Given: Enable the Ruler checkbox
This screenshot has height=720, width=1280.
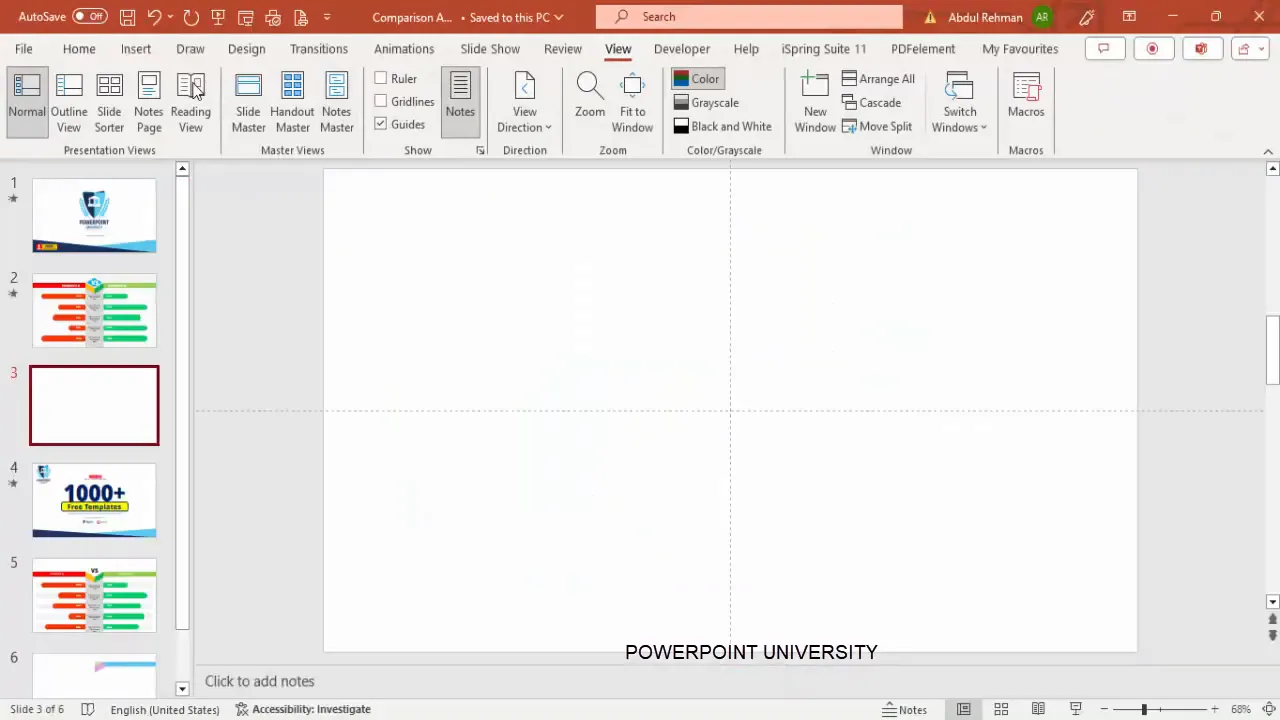Looking at the screenshot, I should (381, 78).
